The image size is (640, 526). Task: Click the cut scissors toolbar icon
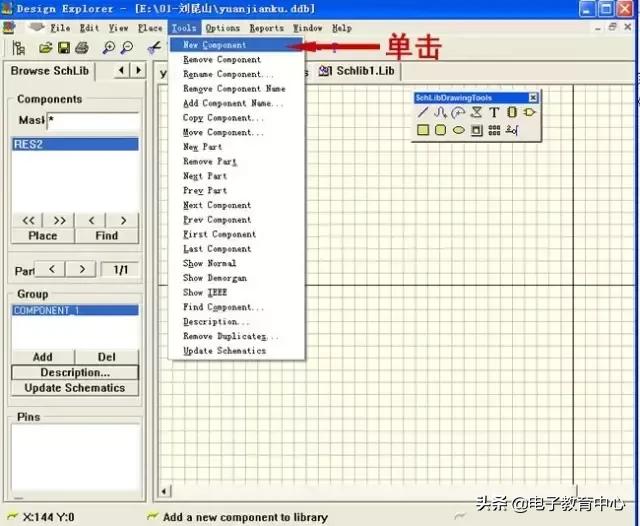pos(154,48)
